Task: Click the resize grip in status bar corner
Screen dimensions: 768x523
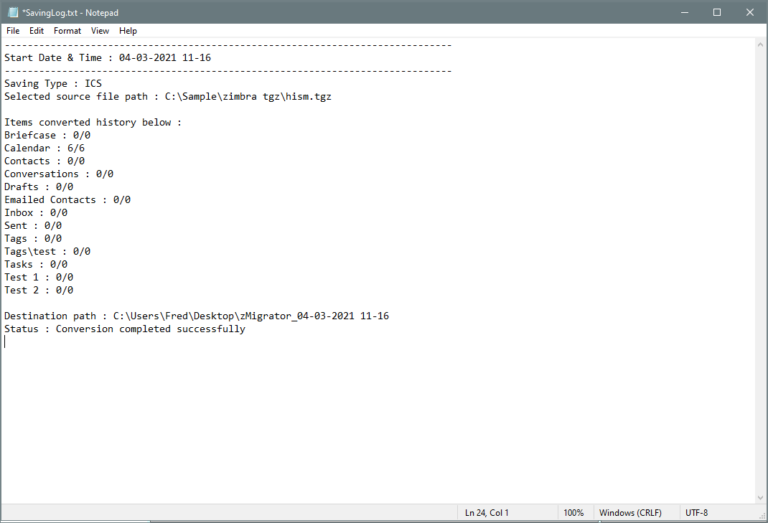Action: (x=762, y=515)
